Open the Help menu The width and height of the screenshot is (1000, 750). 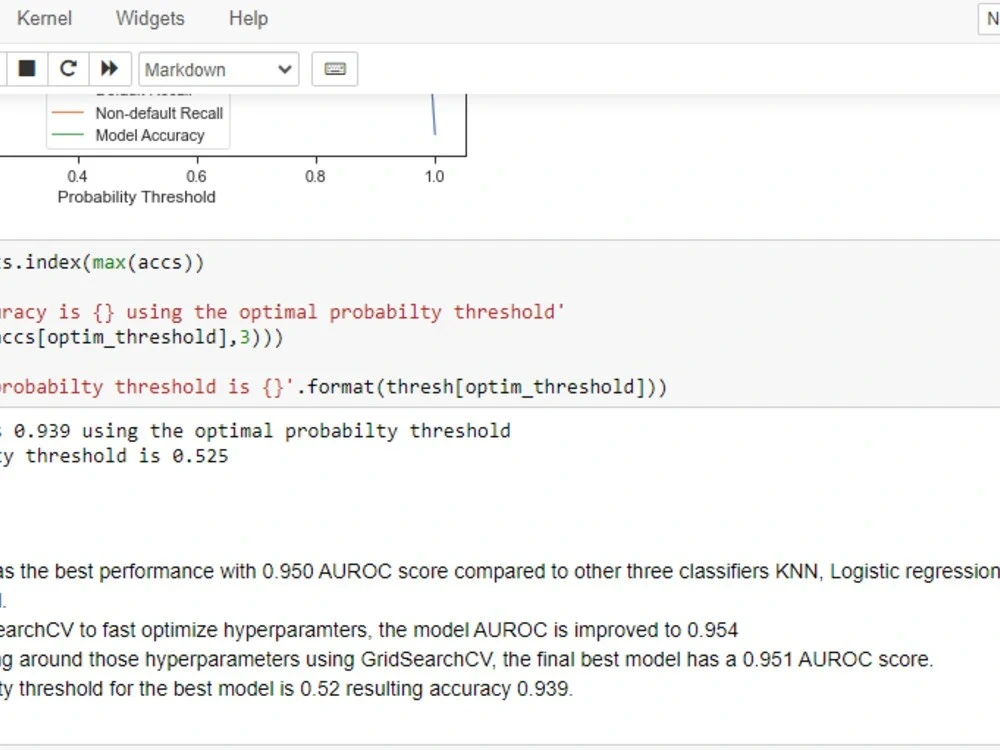pos(248,18)
